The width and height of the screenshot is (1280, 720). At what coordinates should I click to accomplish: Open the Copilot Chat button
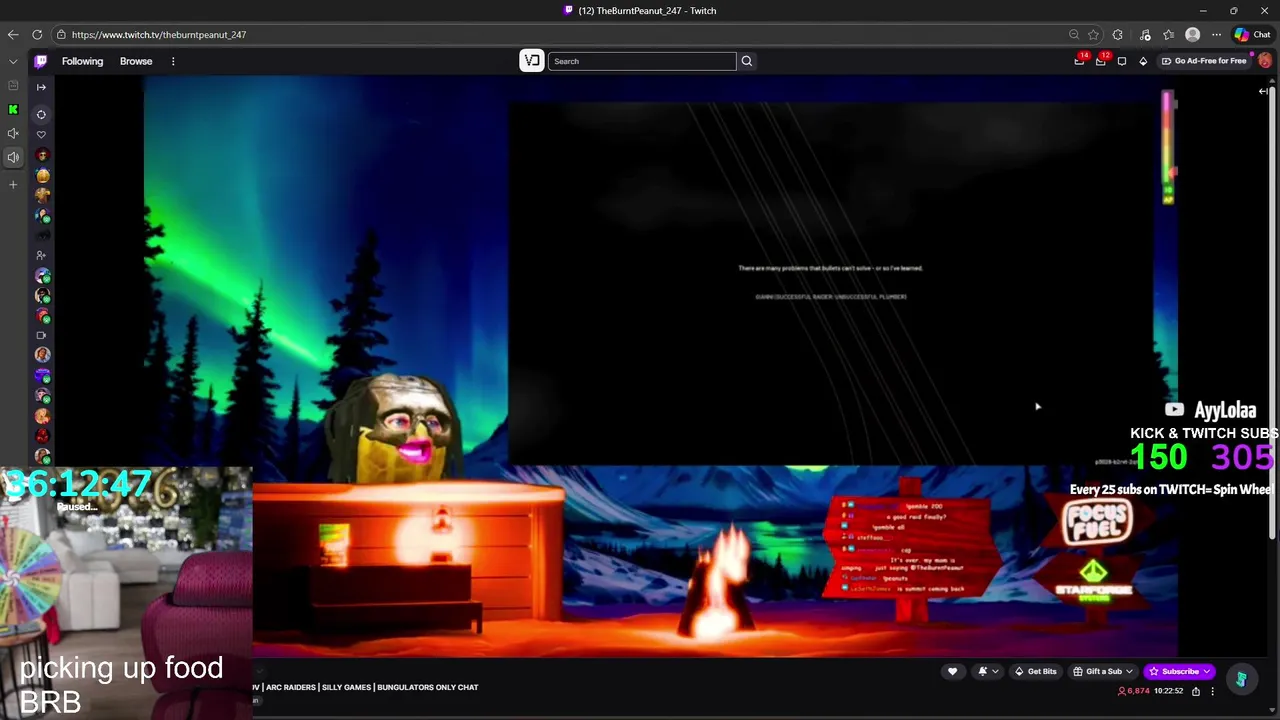(1252, 34)
